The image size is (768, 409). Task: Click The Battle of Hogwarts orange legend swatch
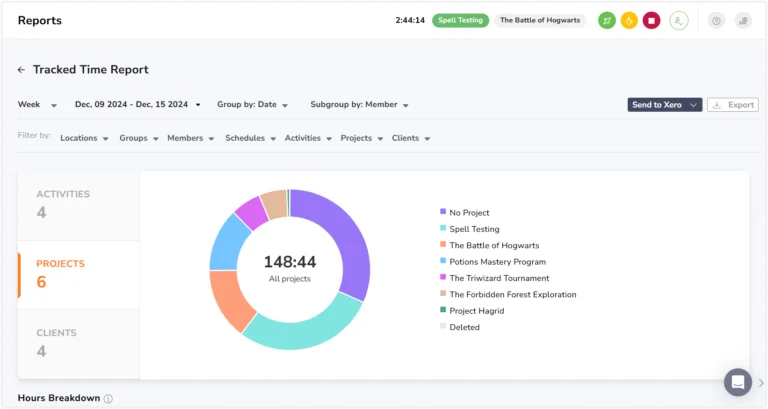click(443, 244)
